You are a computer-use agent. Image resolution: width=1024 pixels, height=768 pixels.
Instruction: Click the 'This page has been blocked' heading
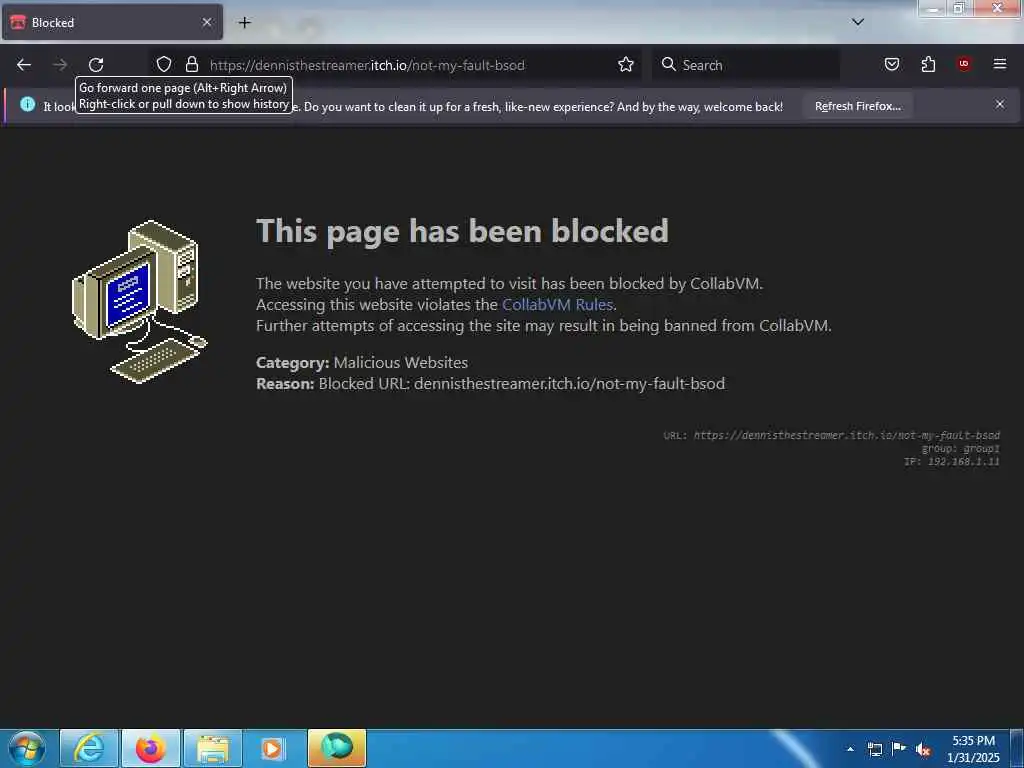pos(462,231)
